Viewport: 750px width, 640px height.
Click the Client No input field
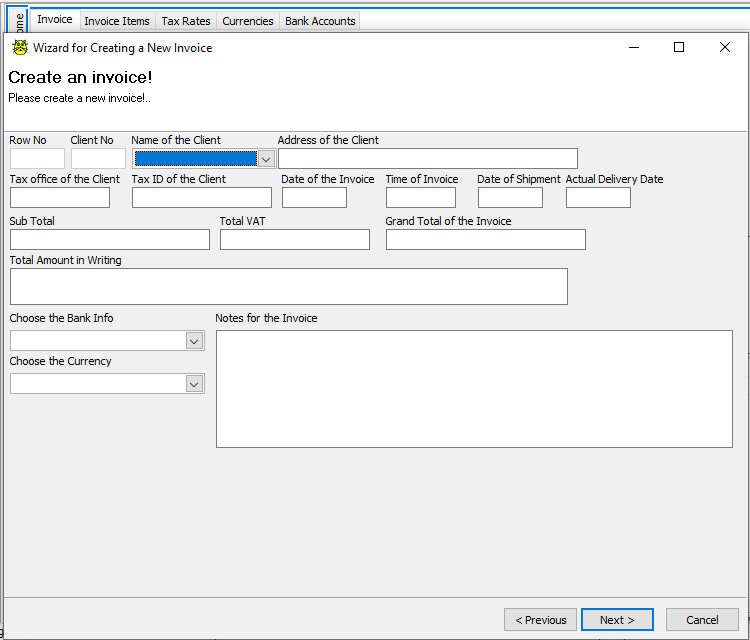[98, 158]
